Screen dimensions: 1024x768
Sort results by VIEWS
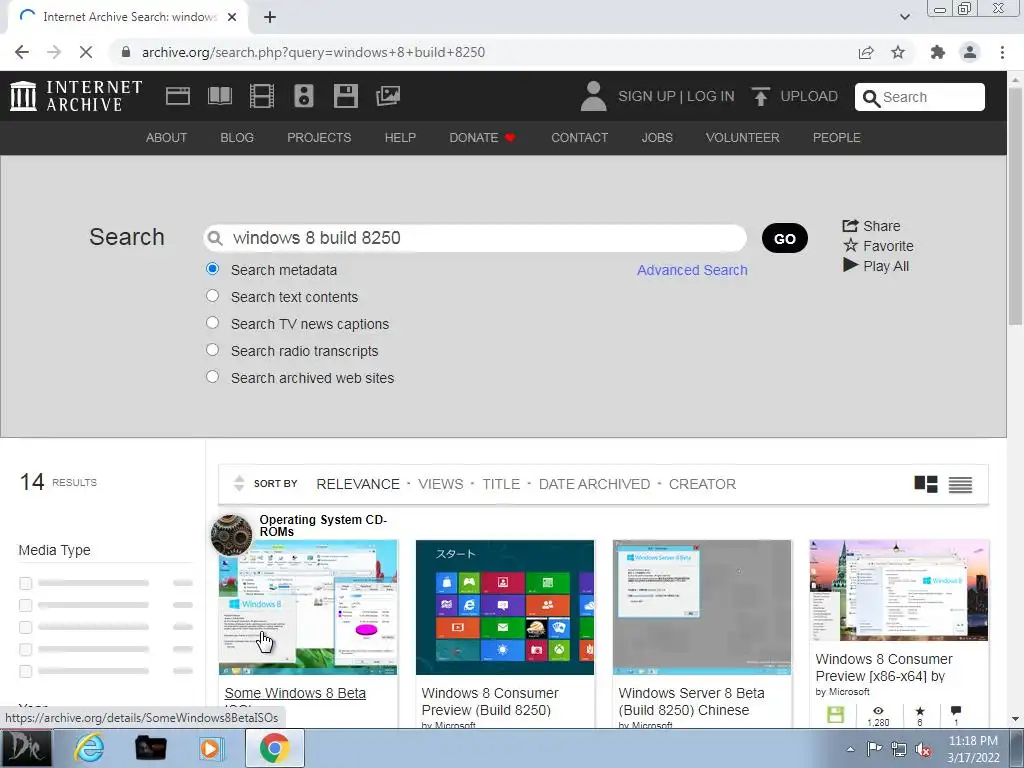point(441,484)
